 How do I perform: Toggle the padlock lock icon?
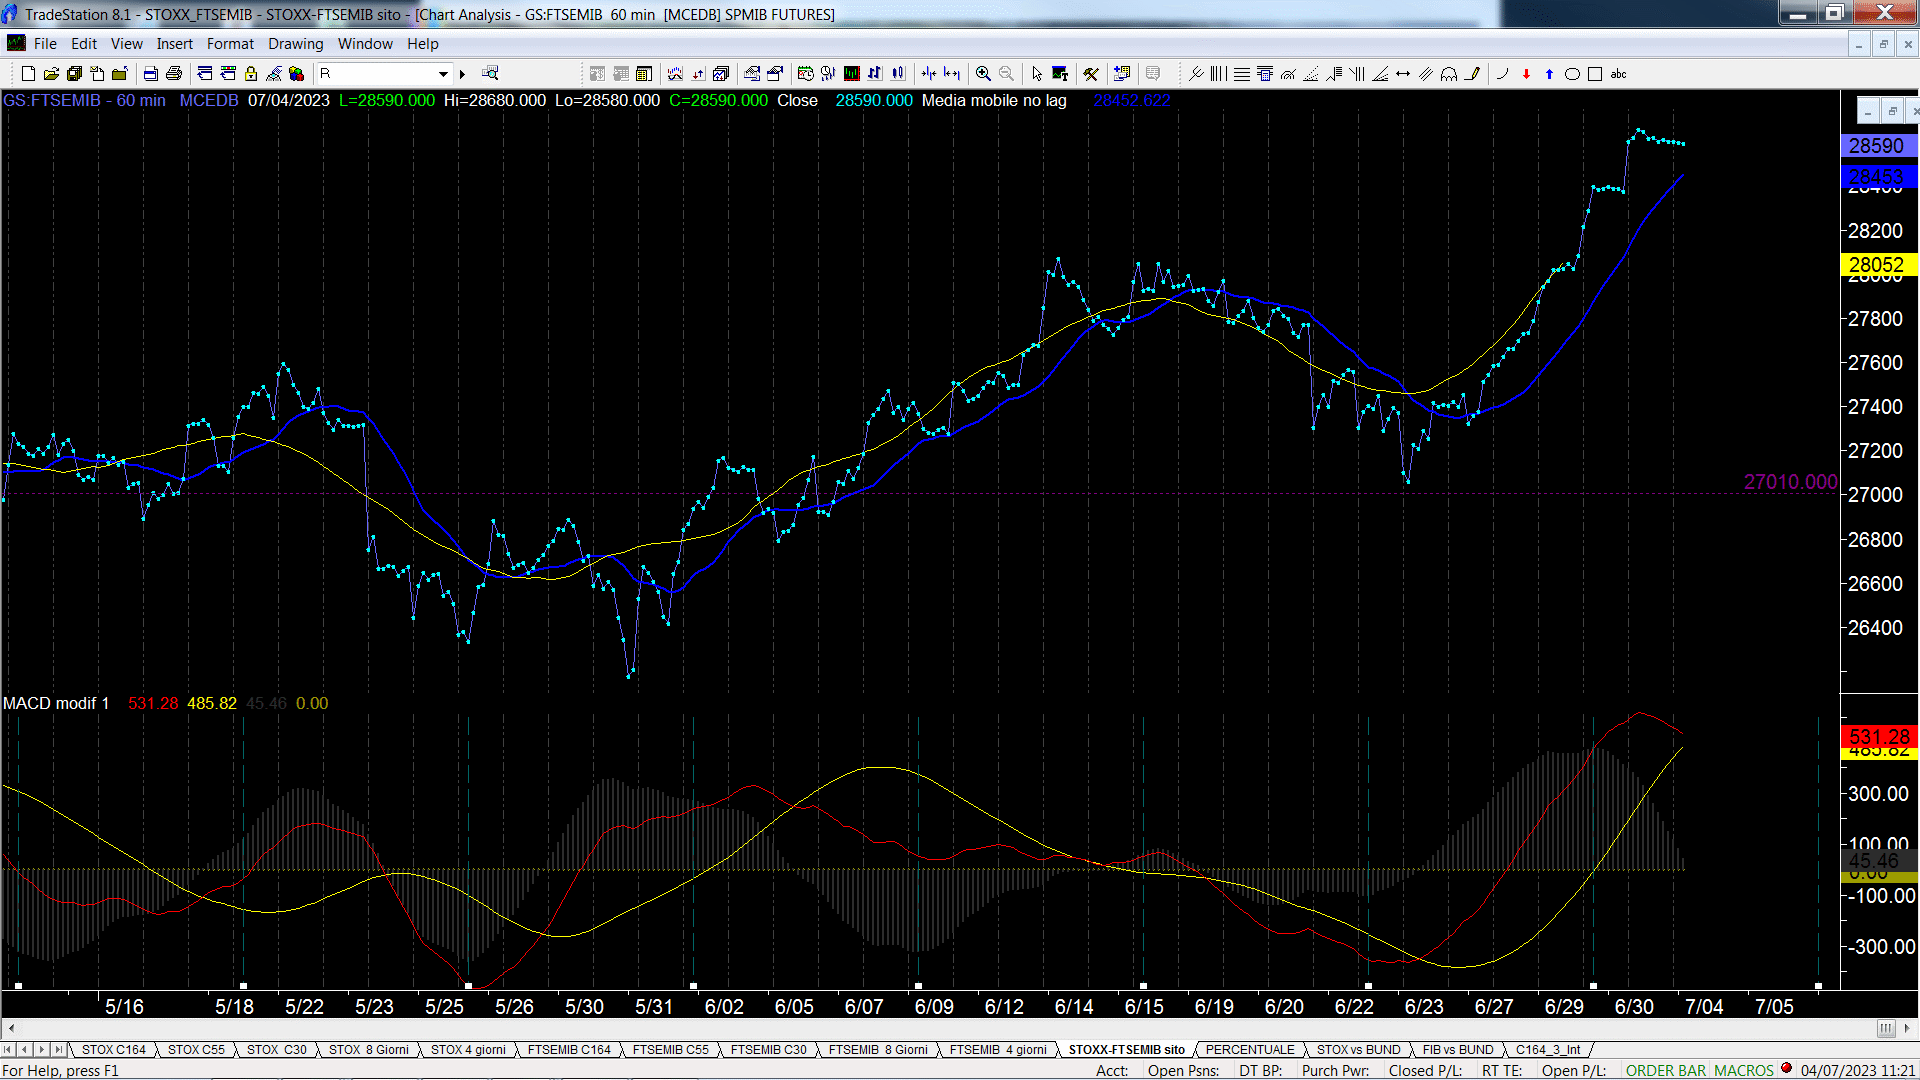[x=251, y=74]
